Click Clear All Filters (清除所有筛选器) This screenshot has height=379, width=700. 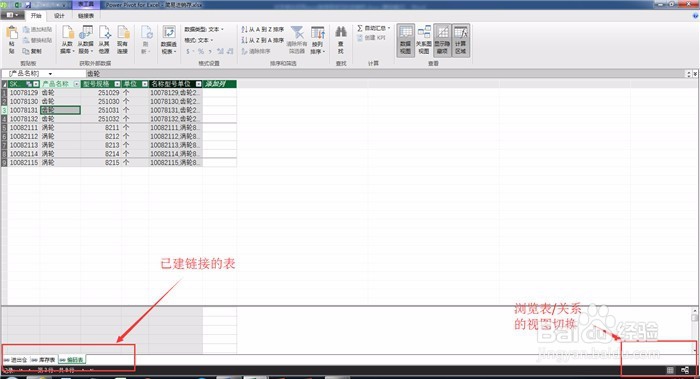point(297,39)
